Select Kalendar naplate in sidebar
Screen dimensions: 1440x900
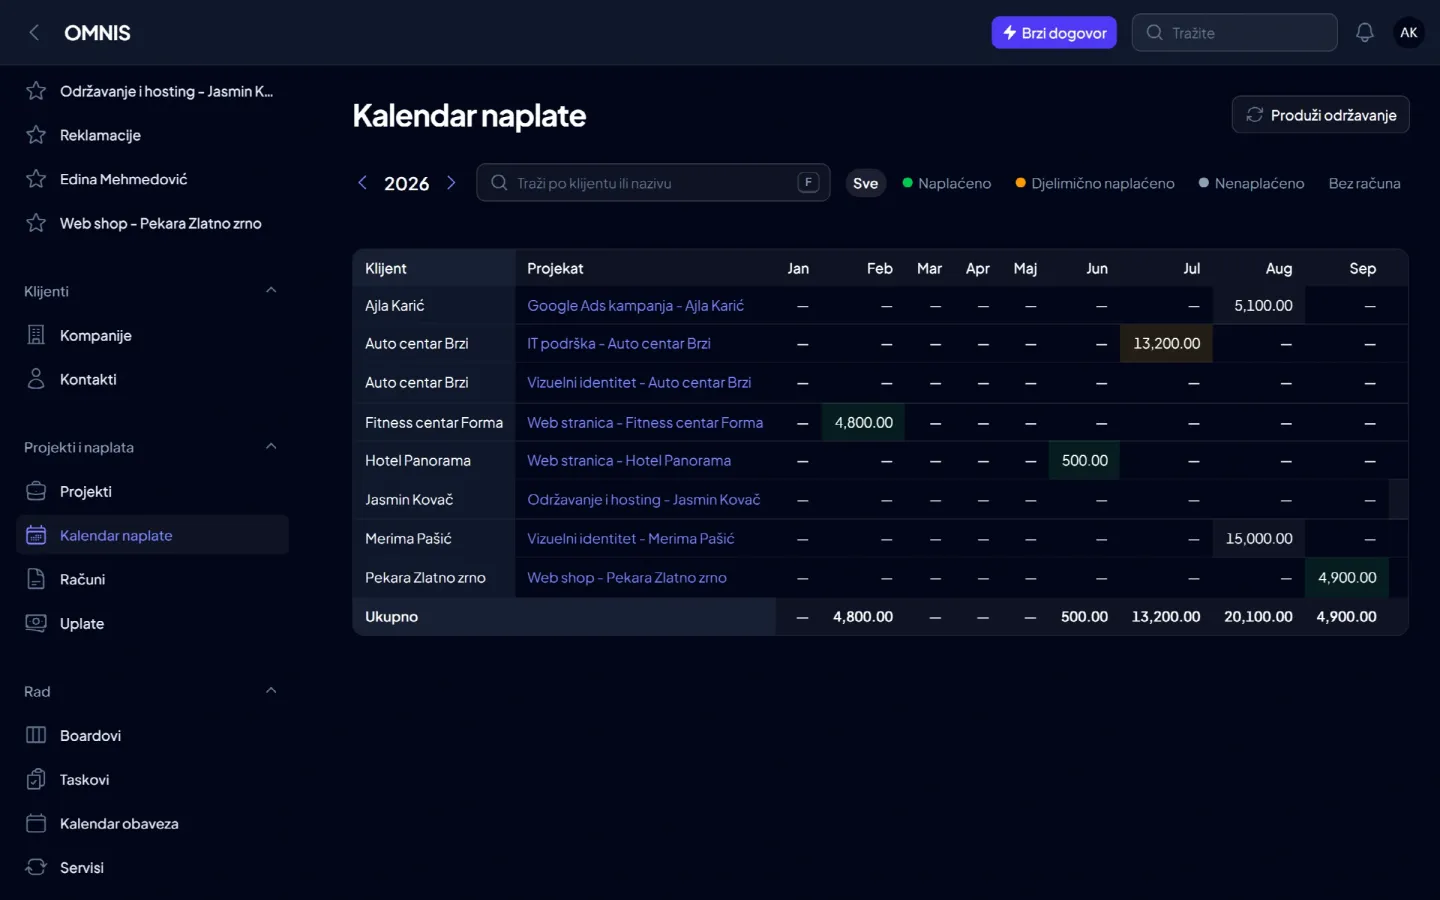coord(152,535)
